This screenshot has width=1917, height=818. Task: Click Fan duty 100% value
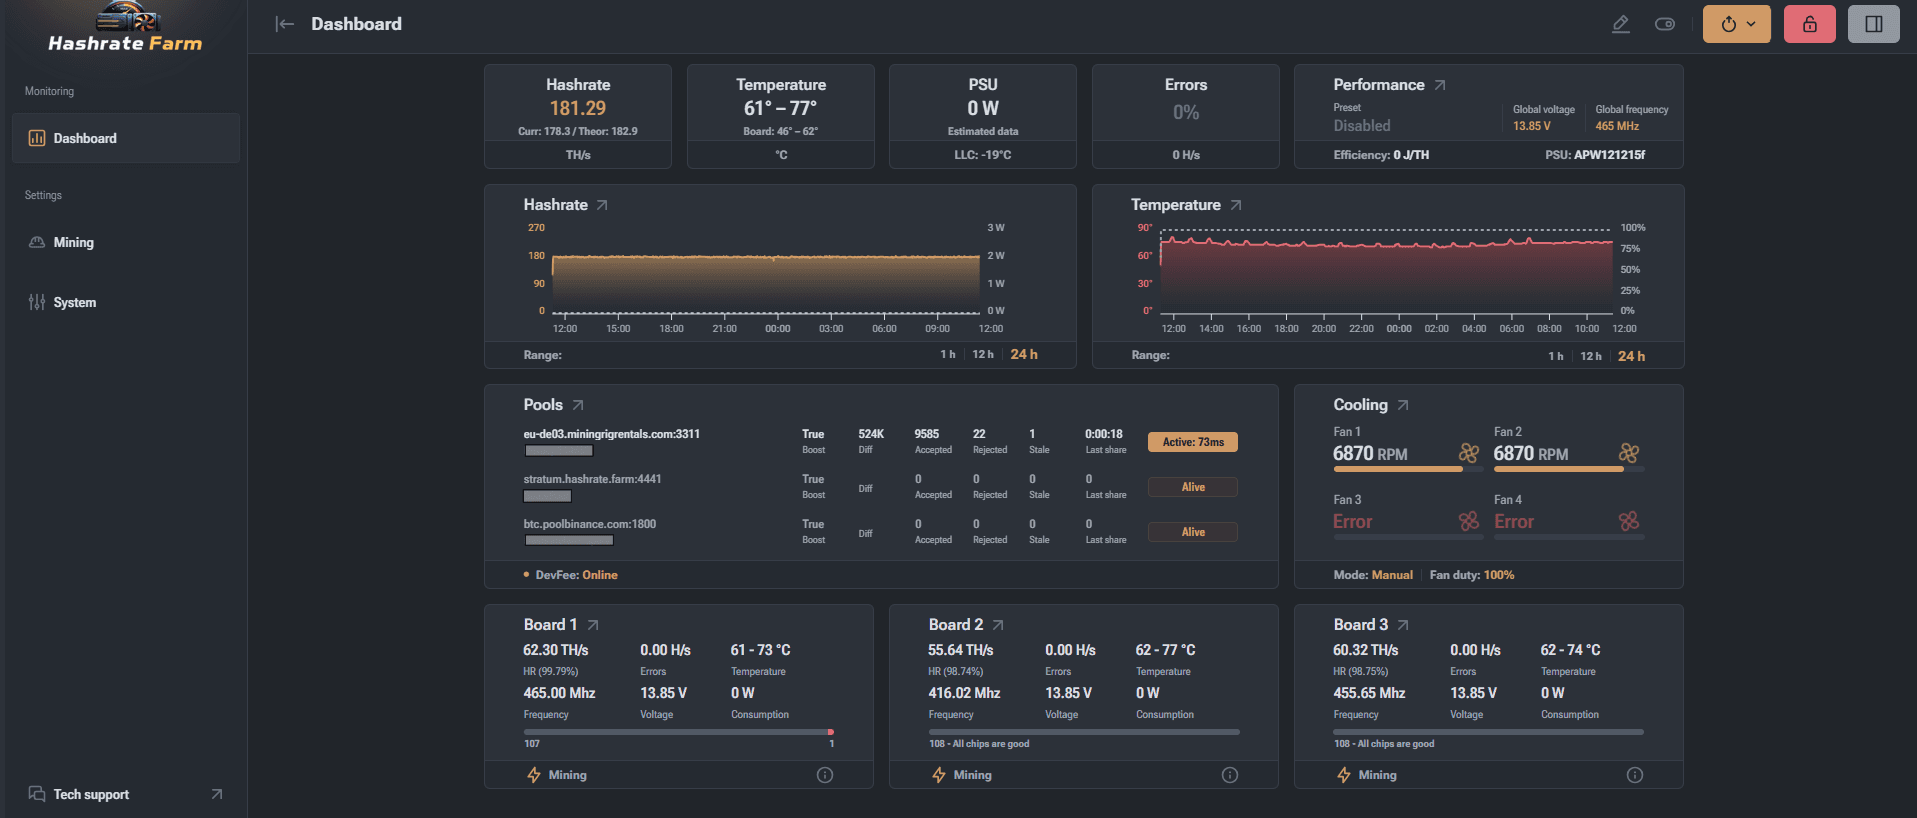pos(1499,575)
